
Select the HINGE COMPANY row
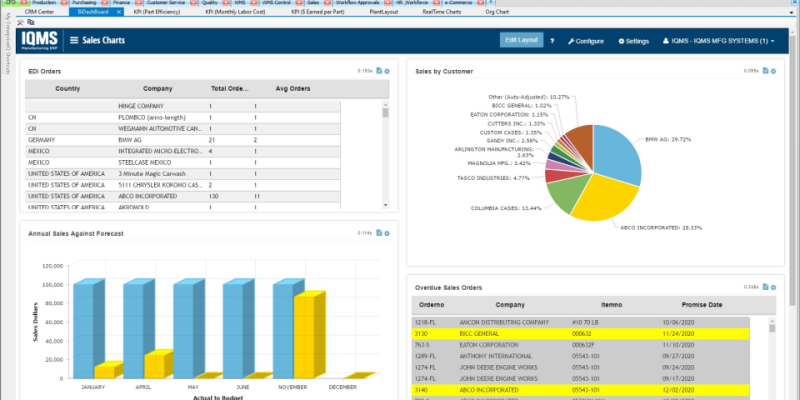(183, 106)
